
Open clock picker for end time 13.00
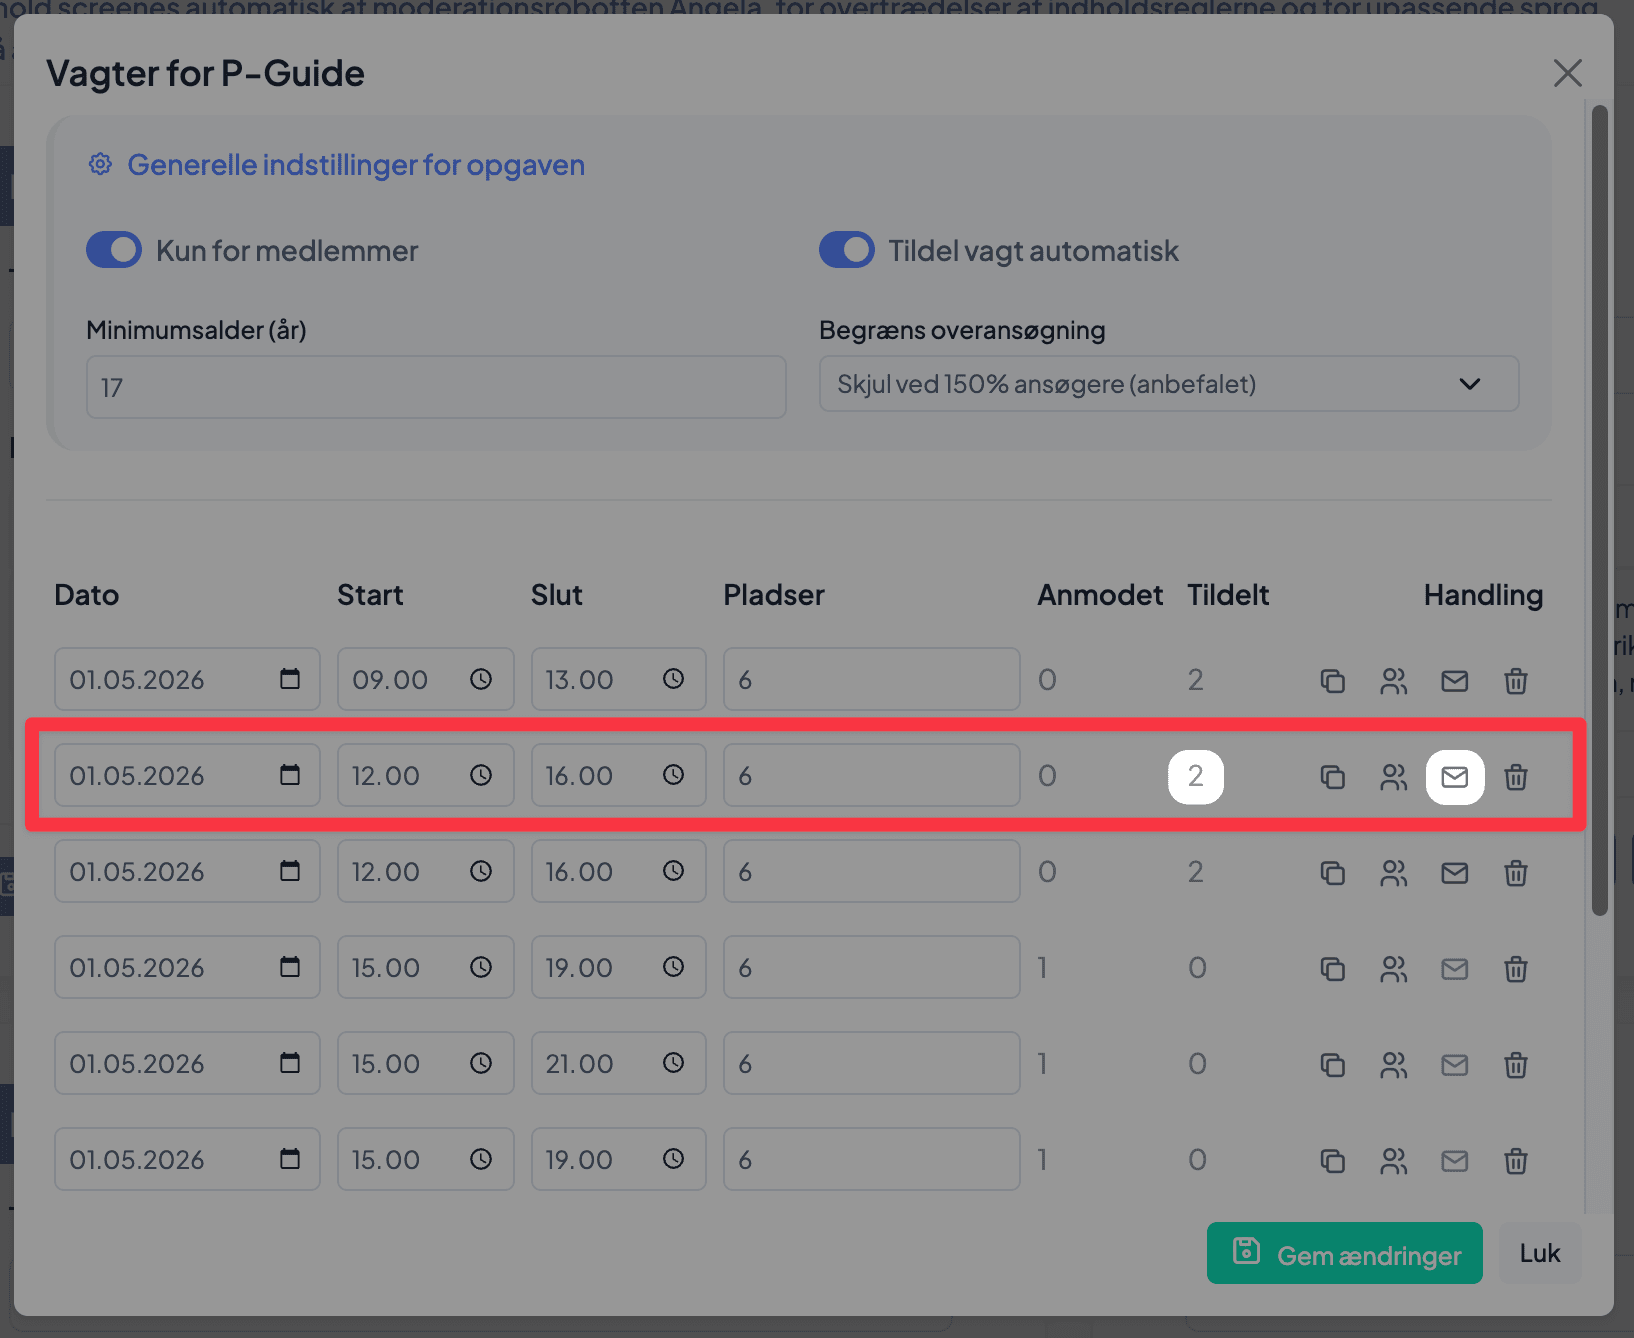click(673, 679)
